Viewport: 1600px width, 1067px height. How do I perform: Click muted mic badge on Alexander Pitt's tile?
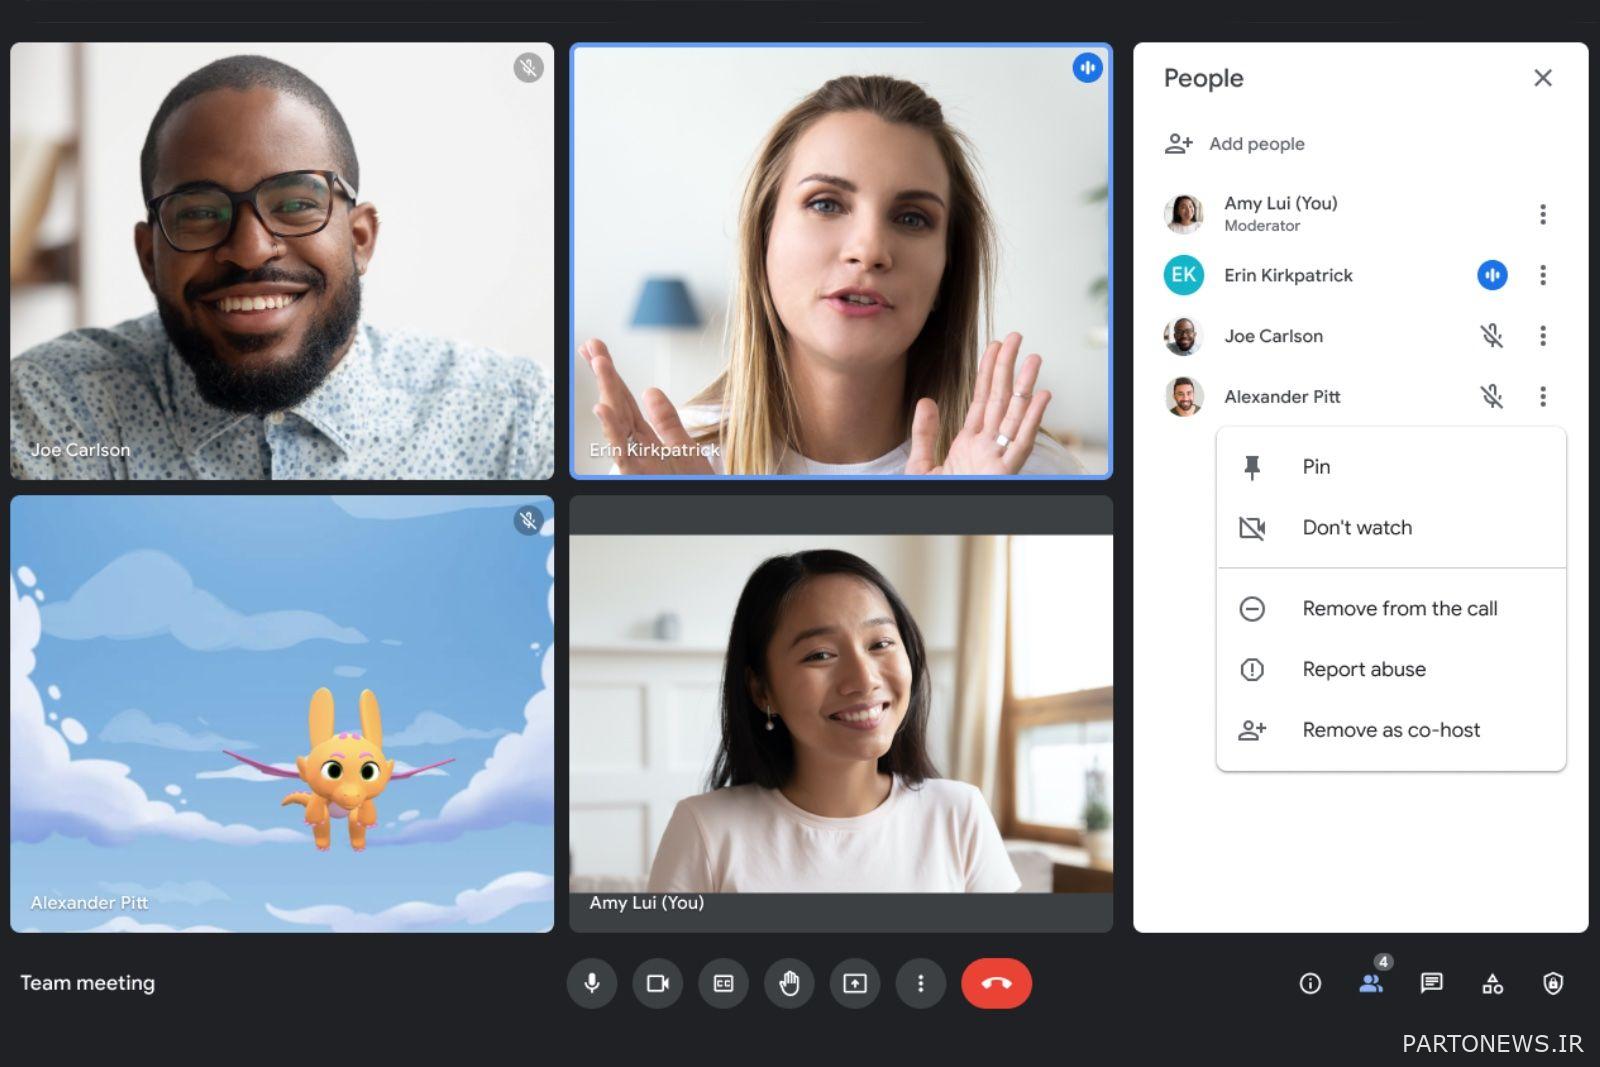529,521
